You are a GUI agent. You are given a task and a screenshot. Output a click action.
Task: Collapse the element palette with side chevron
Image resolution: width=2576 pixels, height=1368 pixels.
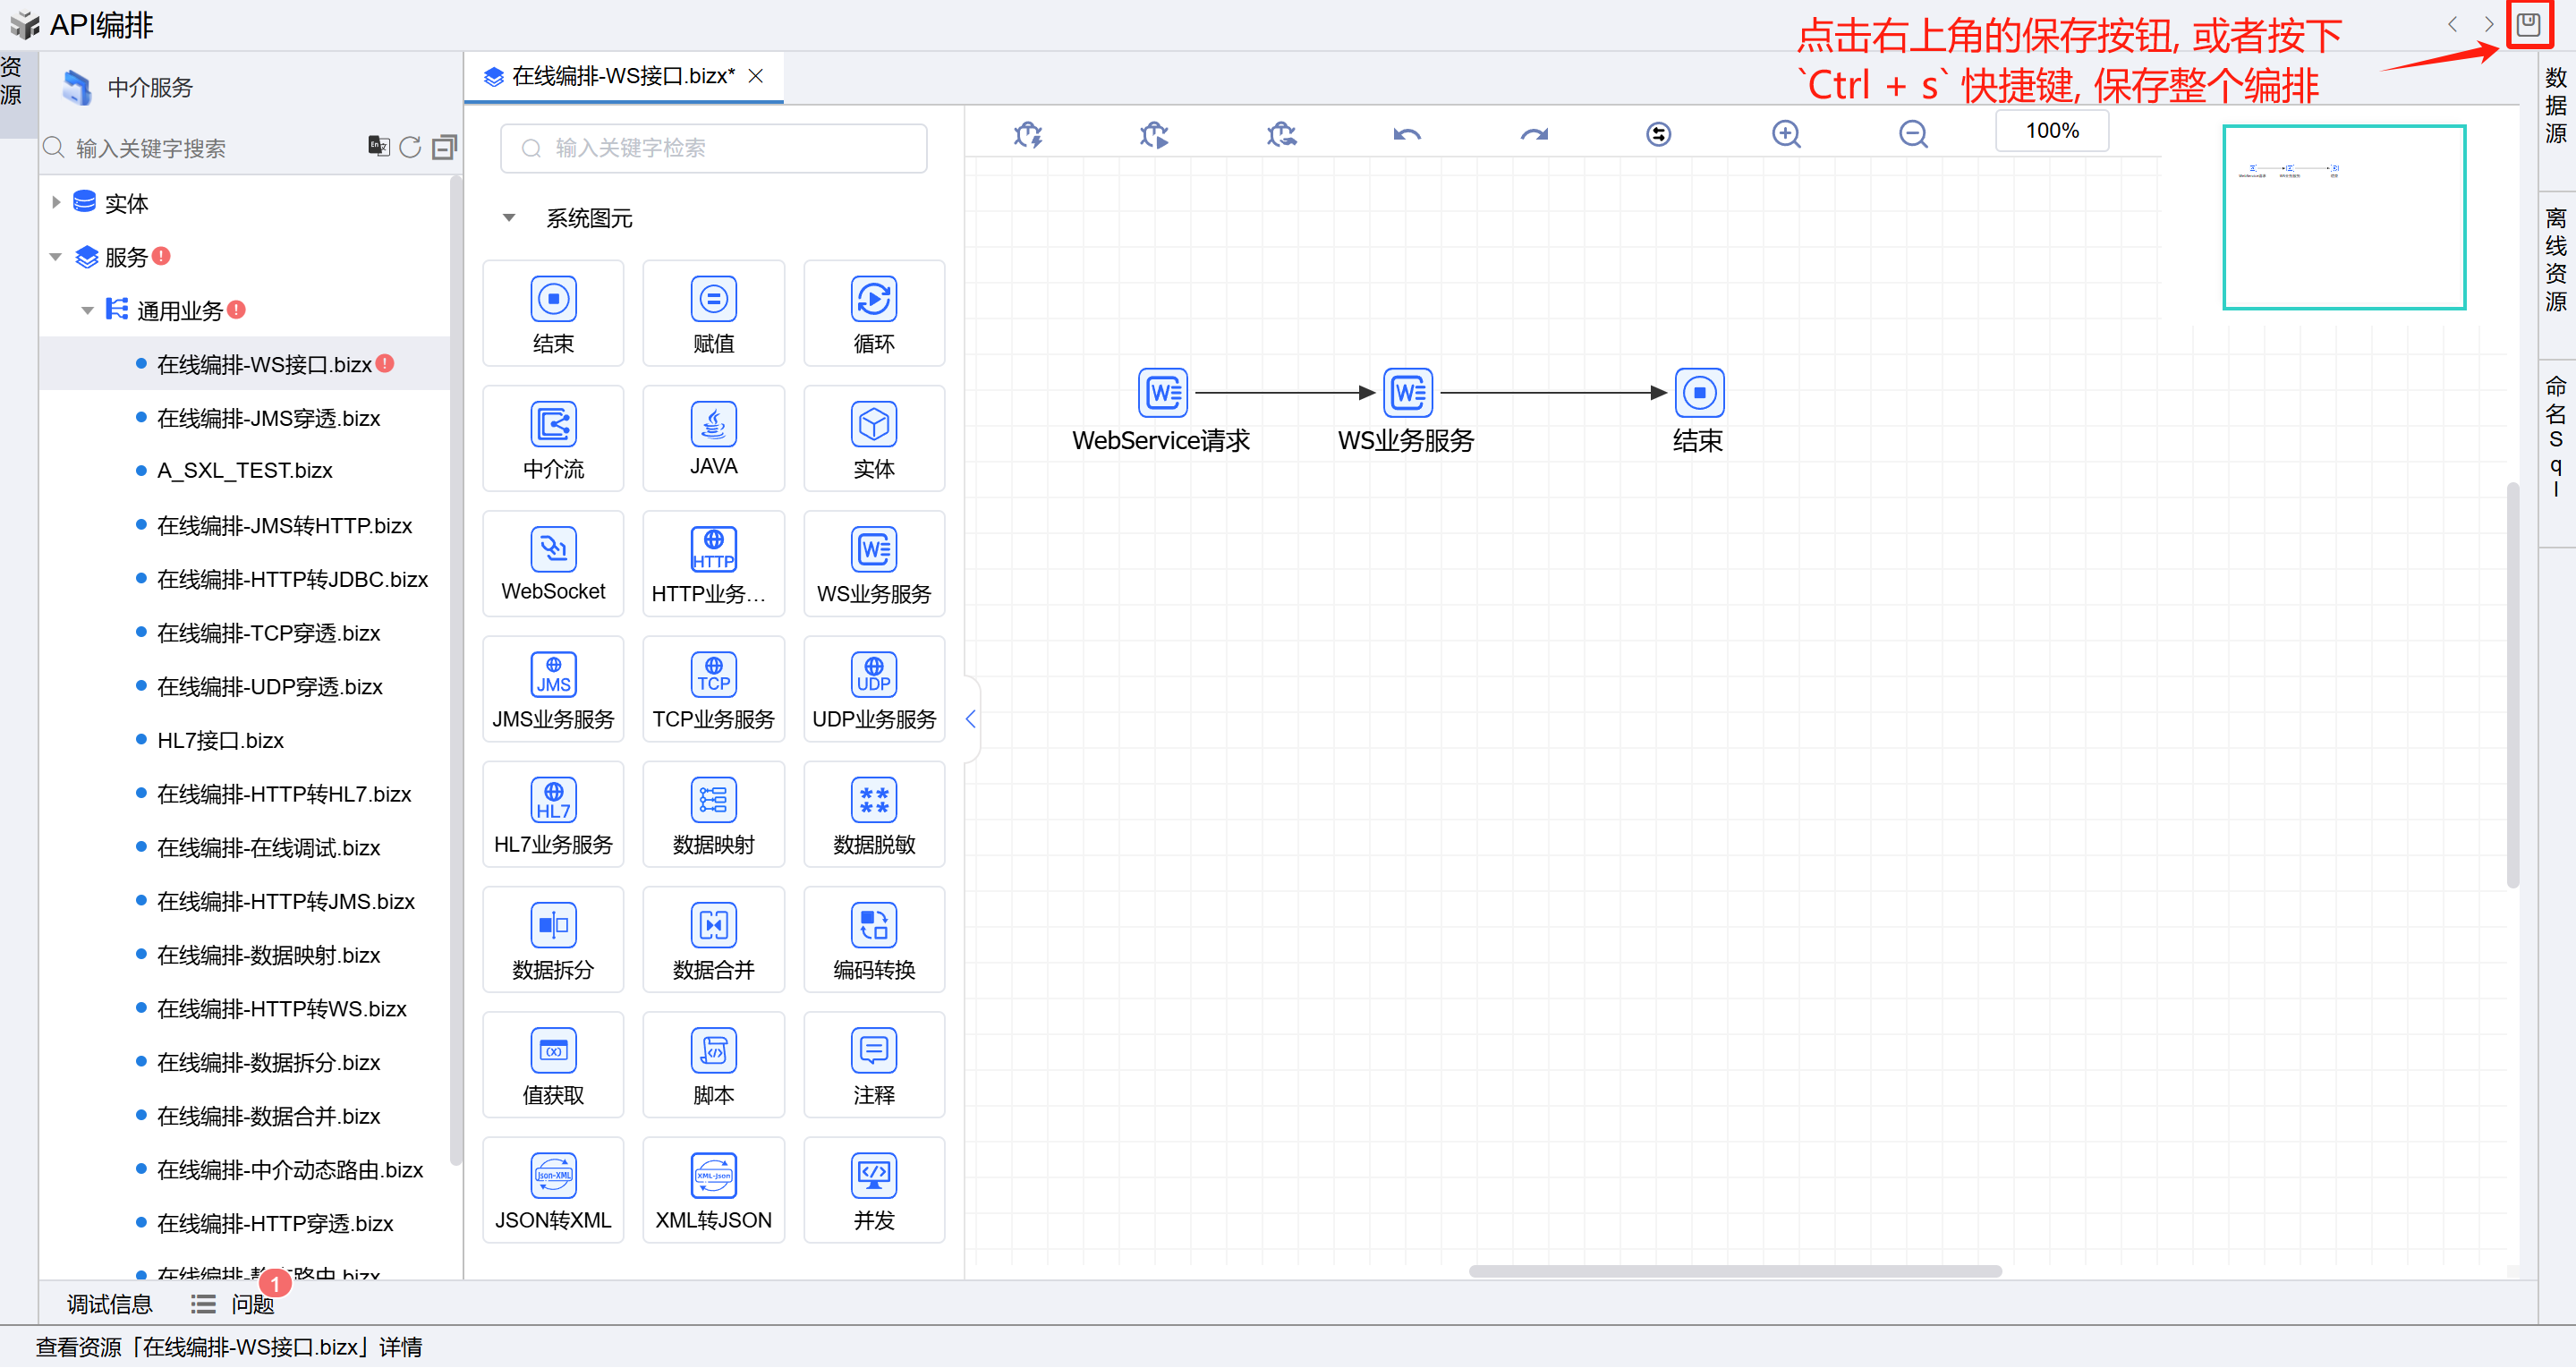coord(970,719)
